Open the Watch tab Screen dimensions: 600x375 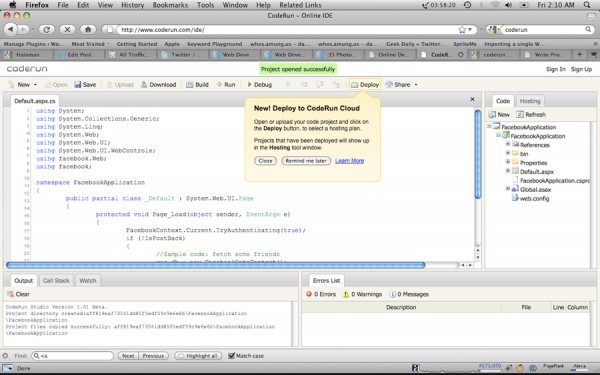[88, 280]
